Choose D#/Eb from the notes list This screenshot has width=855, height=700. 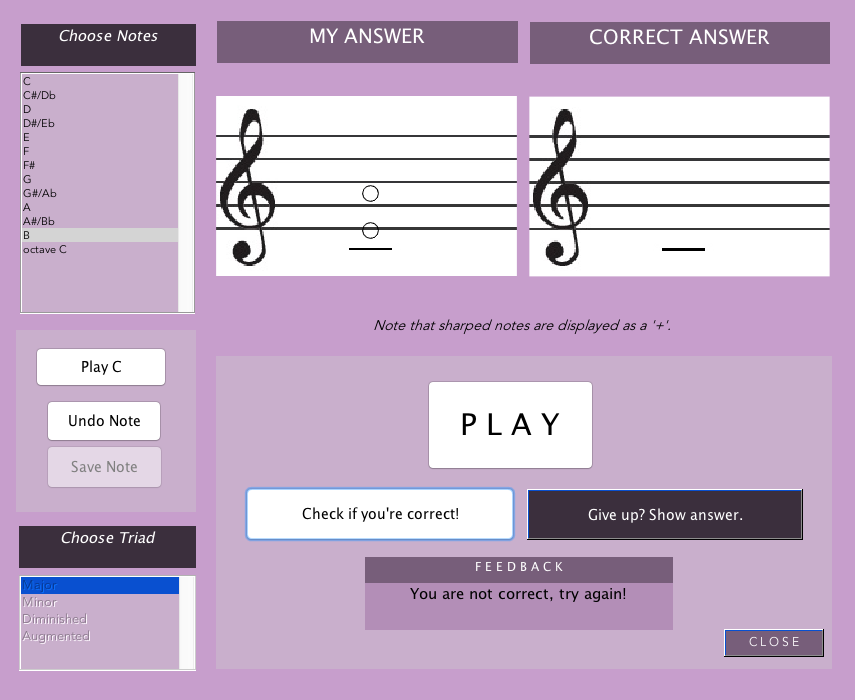[x=100, y=123]
